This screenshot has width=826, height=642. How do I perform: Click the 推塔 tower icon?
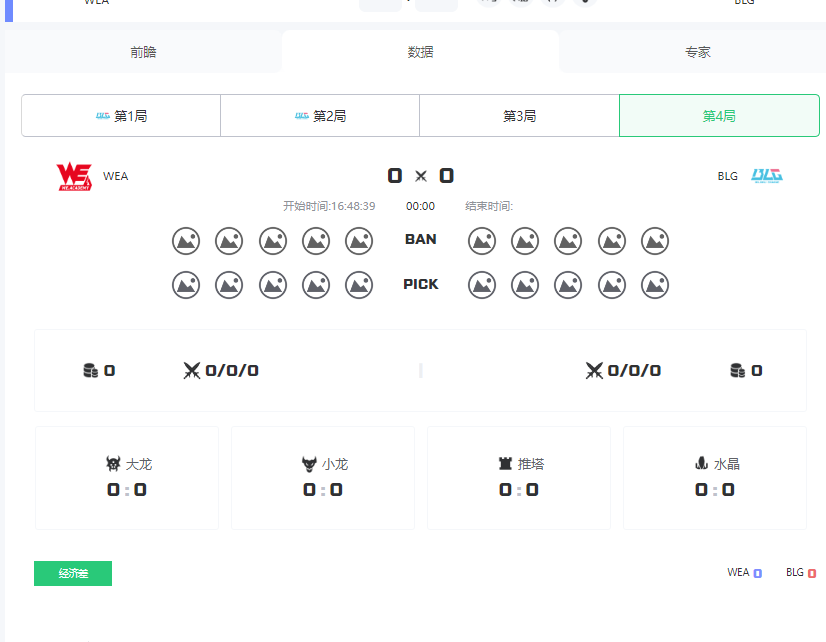(x=505, y=463)
